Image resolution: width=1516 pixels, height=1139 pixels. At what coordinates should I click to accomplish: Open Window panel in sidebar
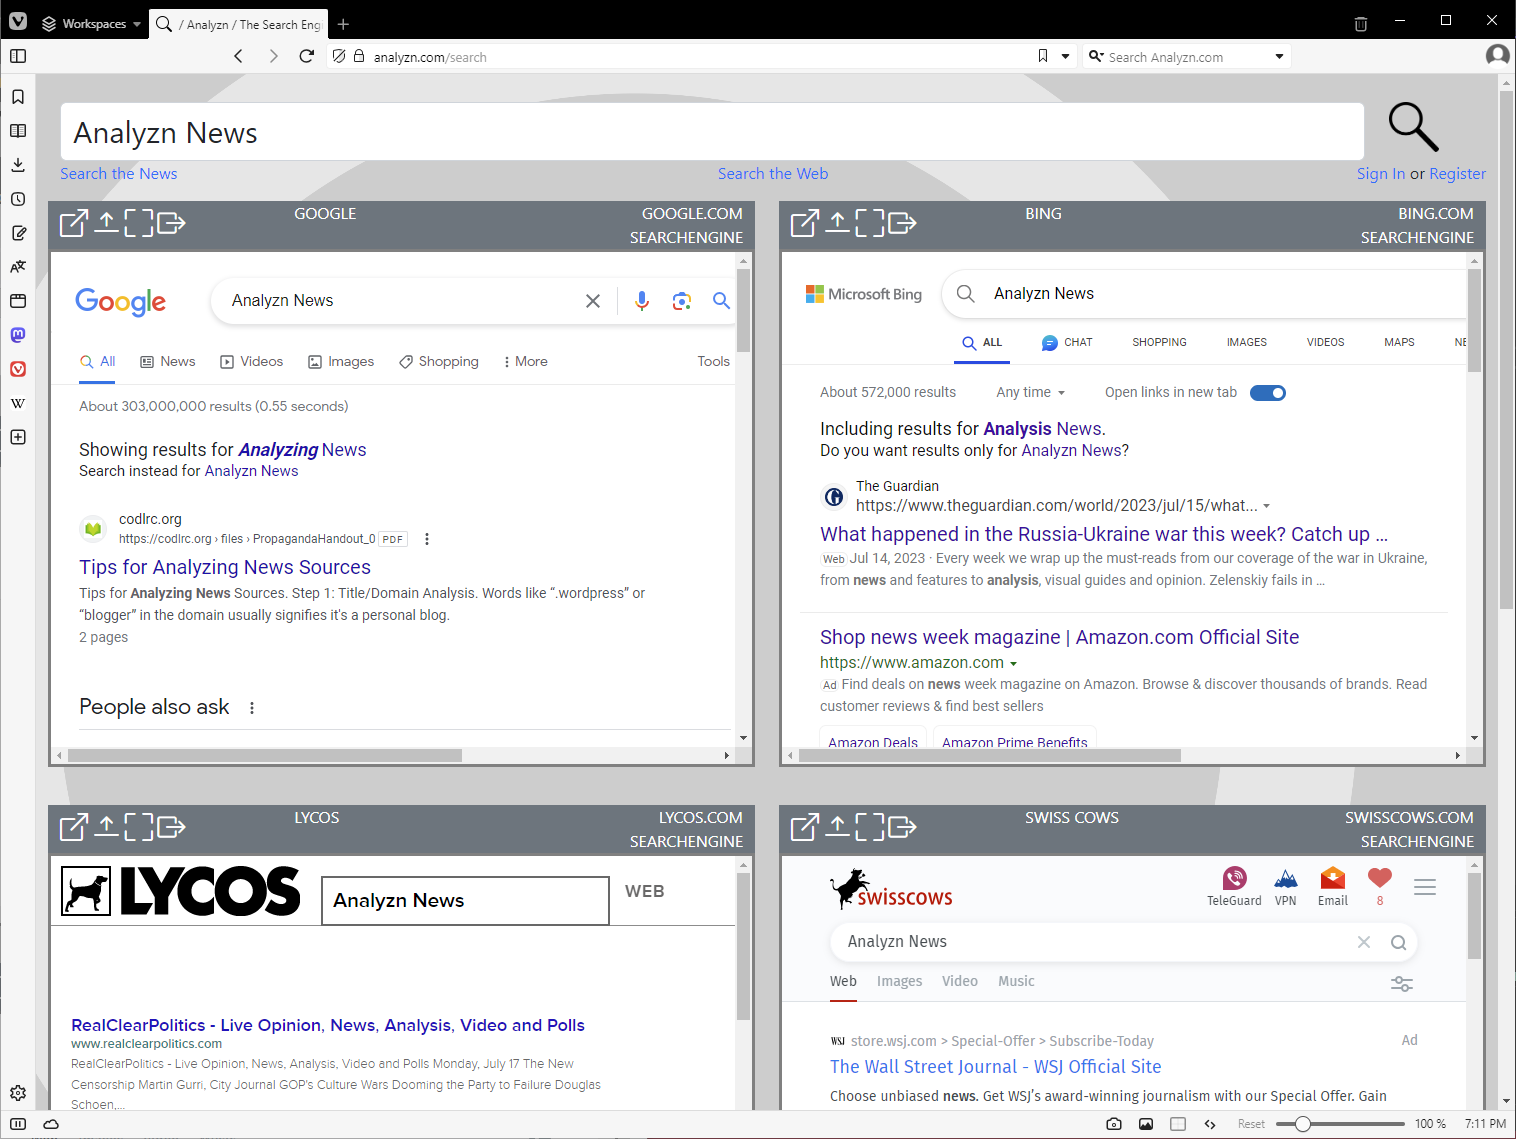point(18,301)
